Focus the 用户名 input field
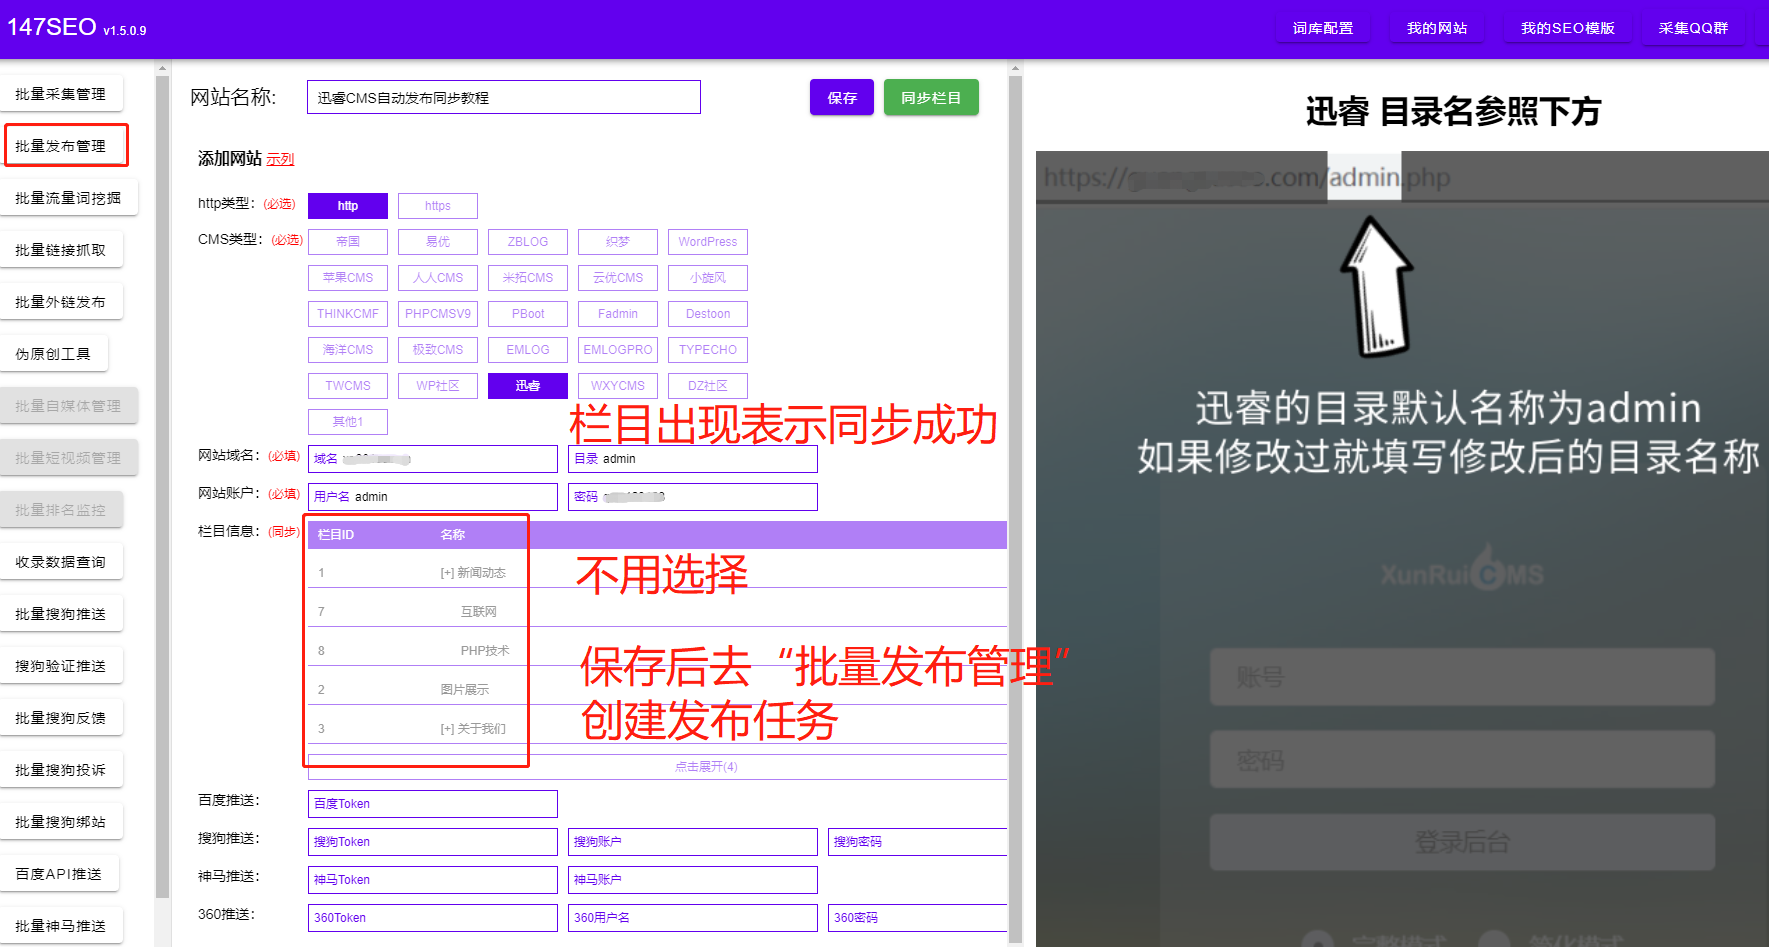Screen dimensions: 1769x947 [433, 497]
